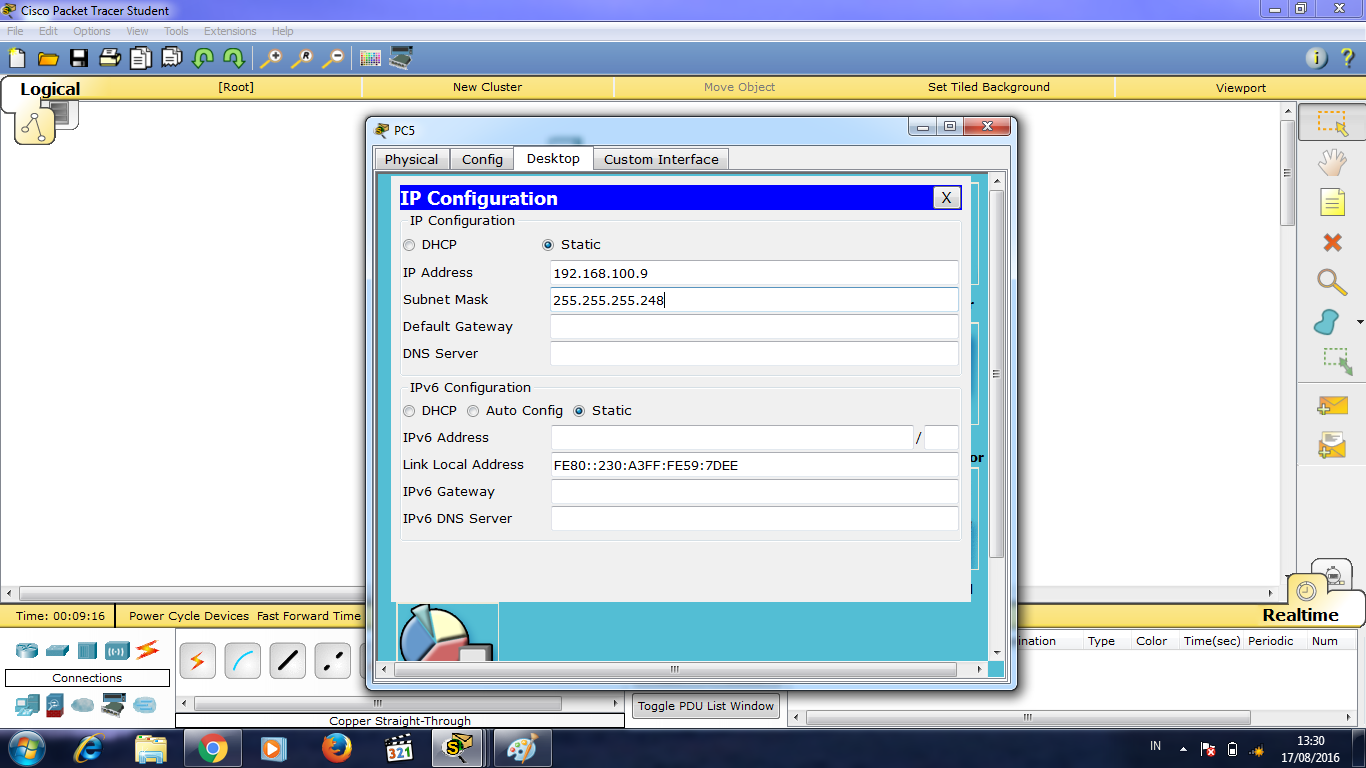Reset zoom with R magnifier
1366x768 pixels.
[x=301, y=58]
